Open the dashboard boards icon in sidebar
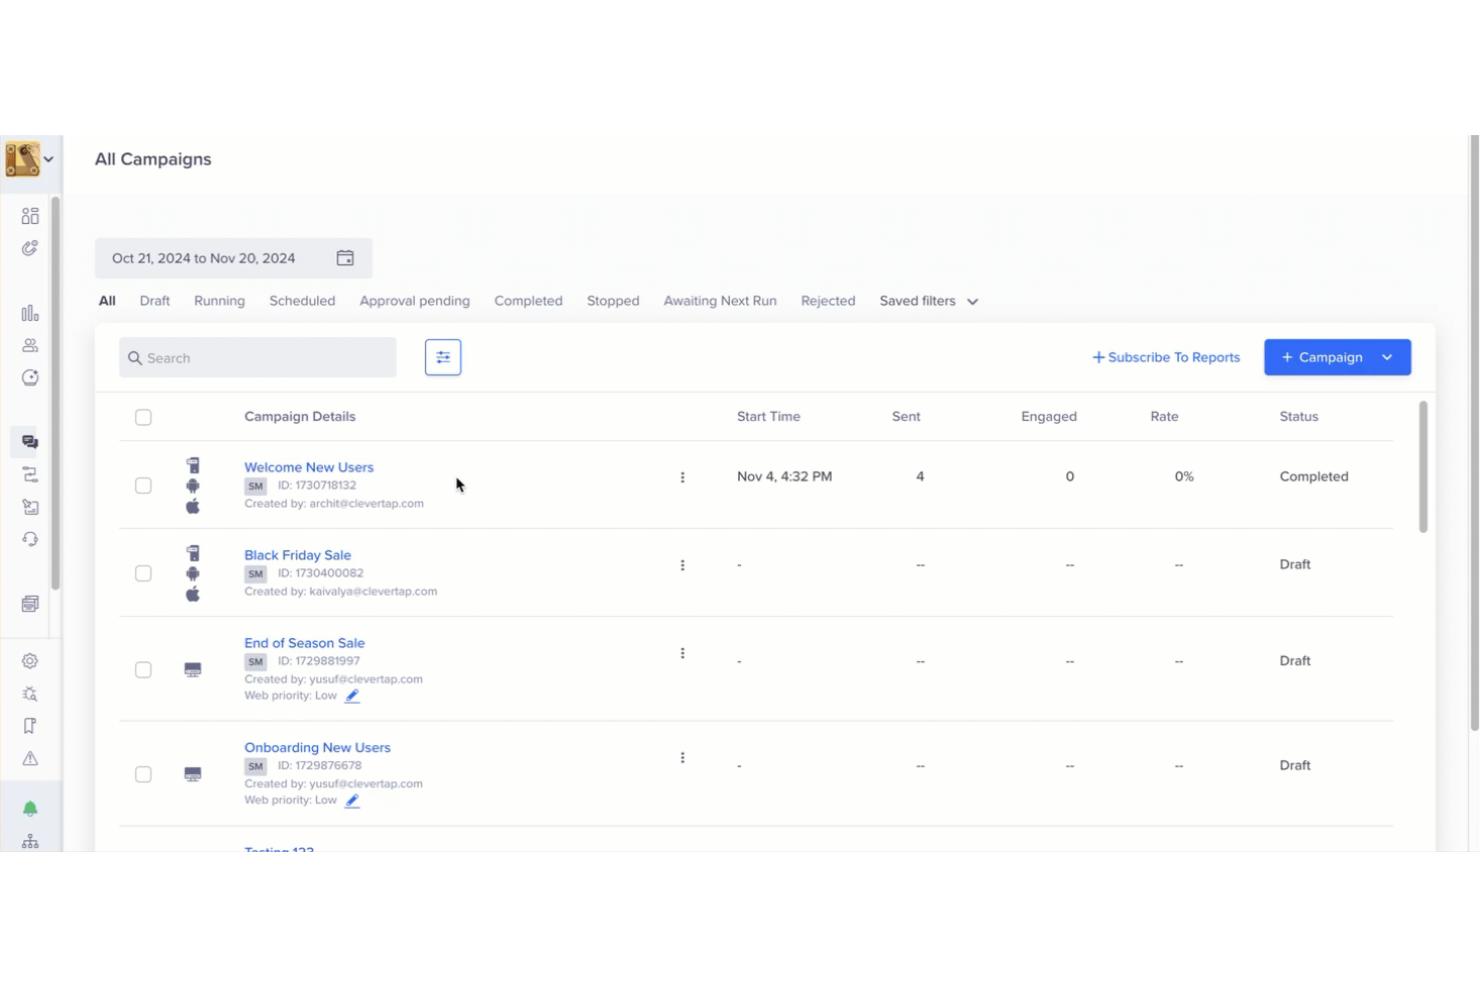Screen dimensions: 1480x987 click(x=30, y=216)
